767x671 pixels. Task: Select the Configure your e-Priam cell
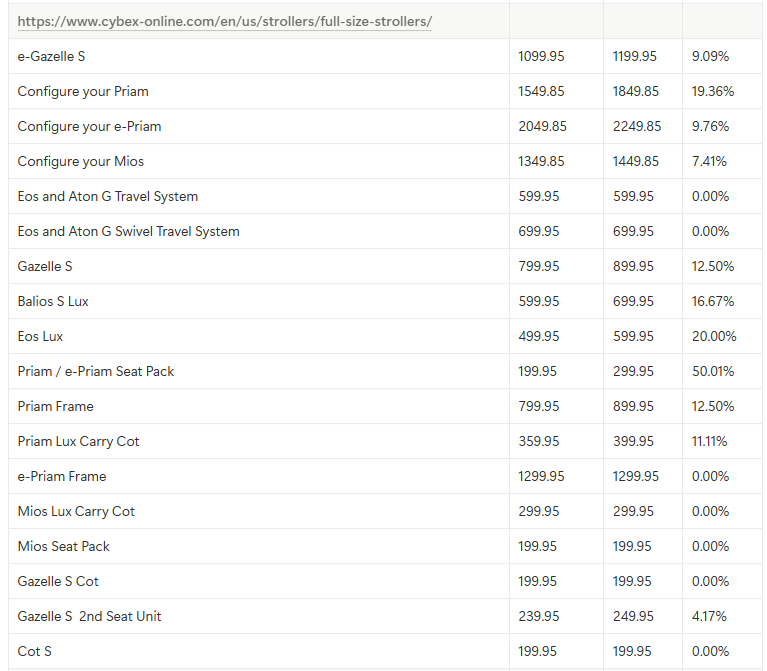coord(259,126)
